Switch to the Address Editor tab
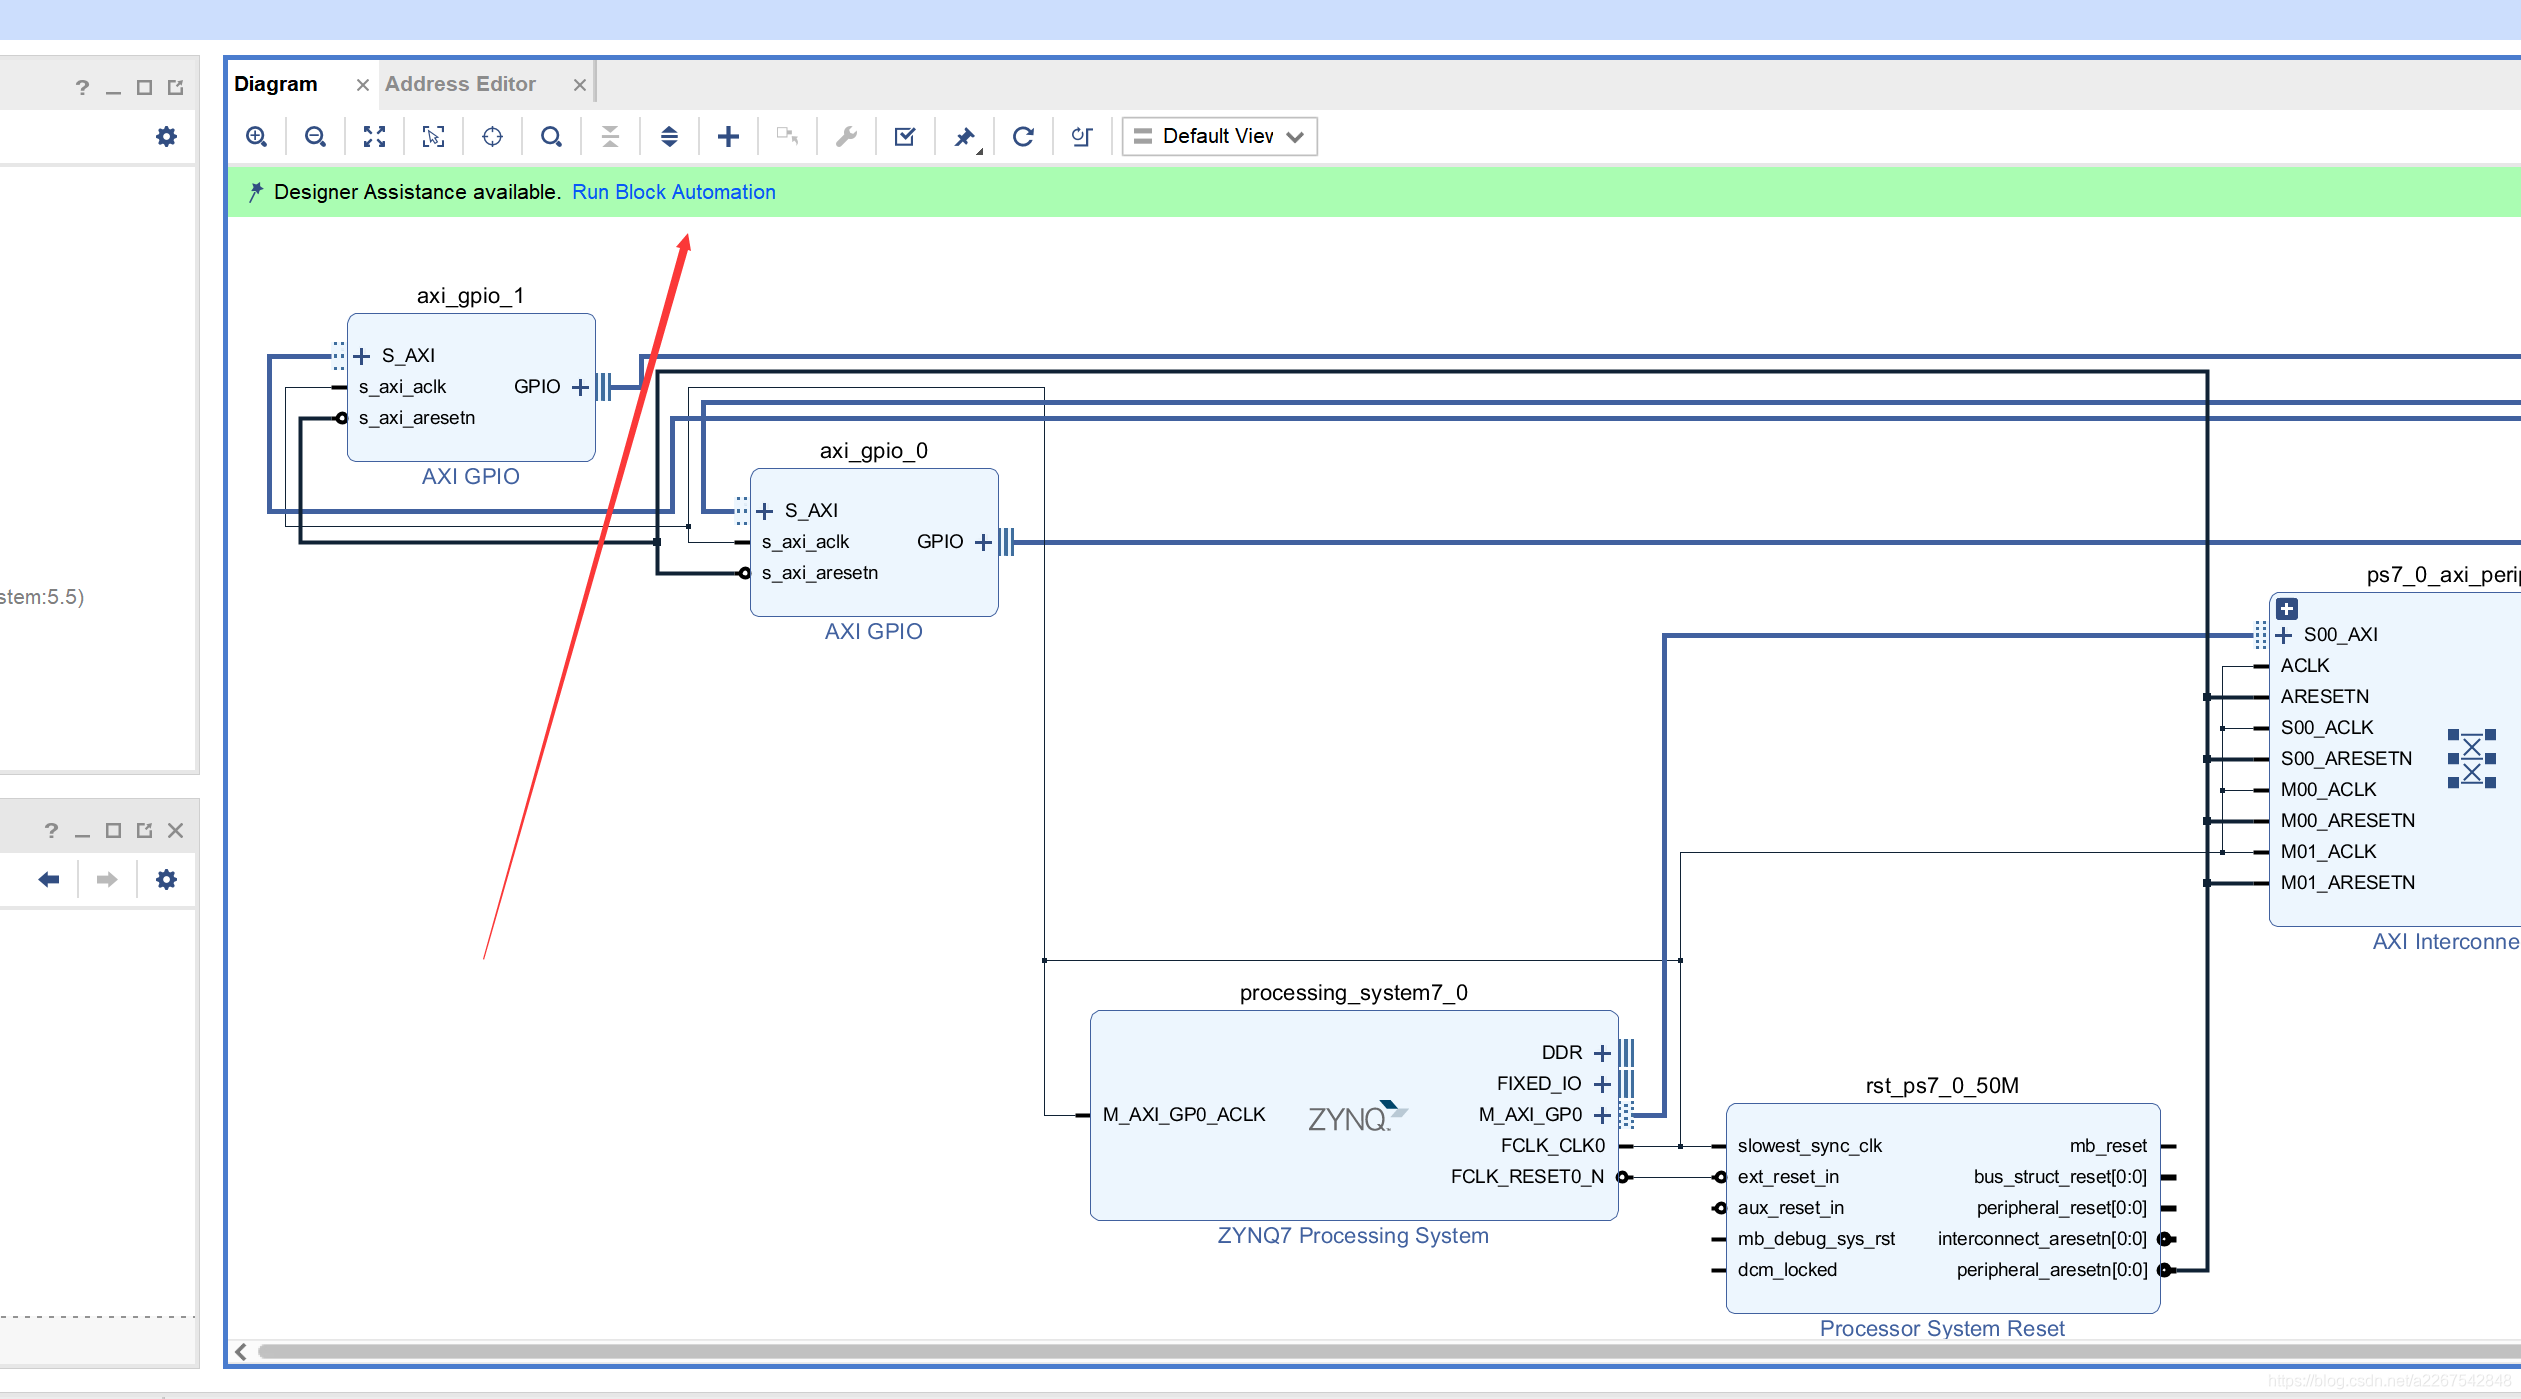This screenshot has width=2521, height=1399. (x=460, y=84)
